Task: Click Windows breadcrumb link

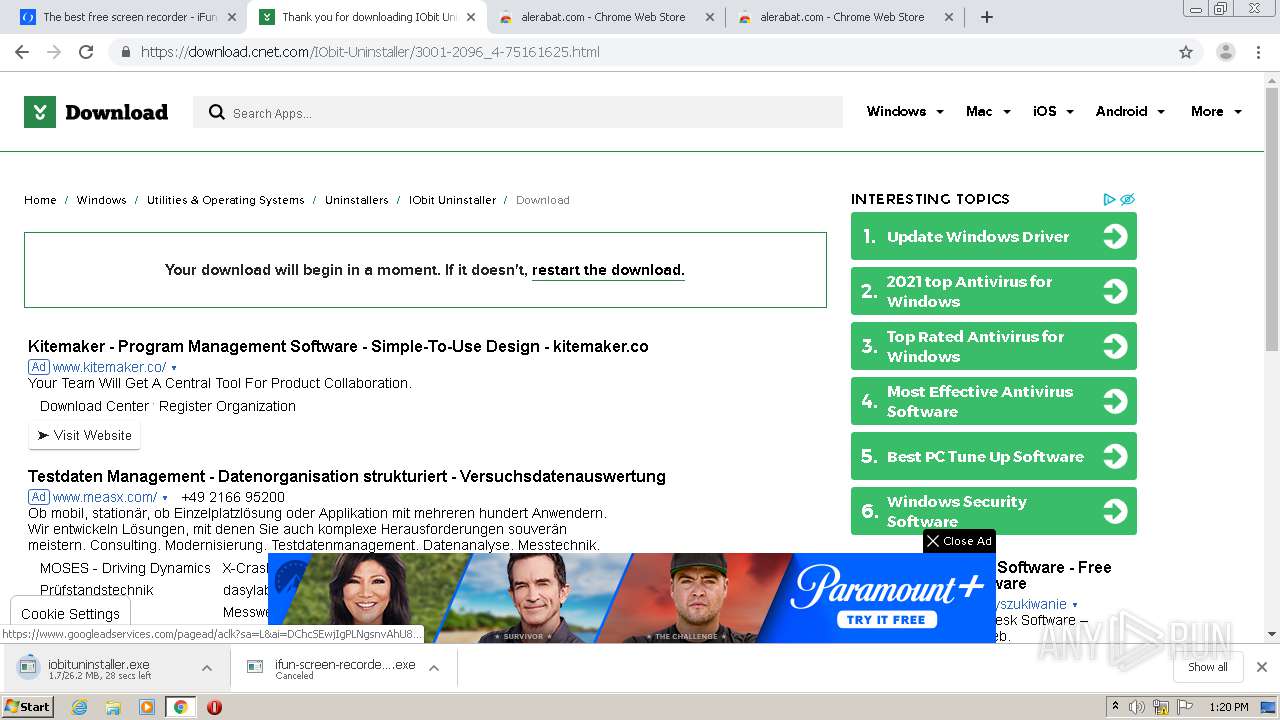Action: 102,200
